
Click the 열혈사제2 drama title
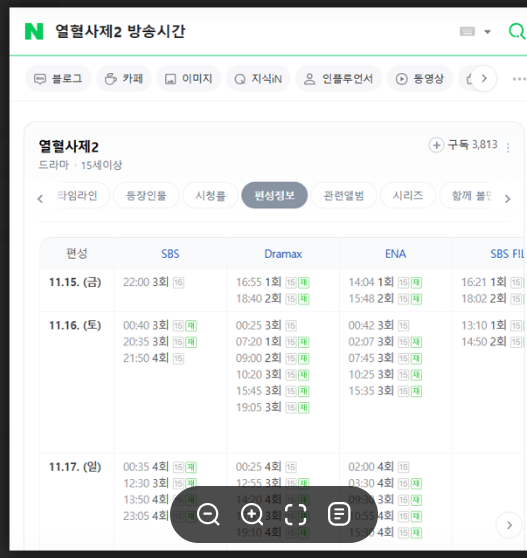point(68,146)
